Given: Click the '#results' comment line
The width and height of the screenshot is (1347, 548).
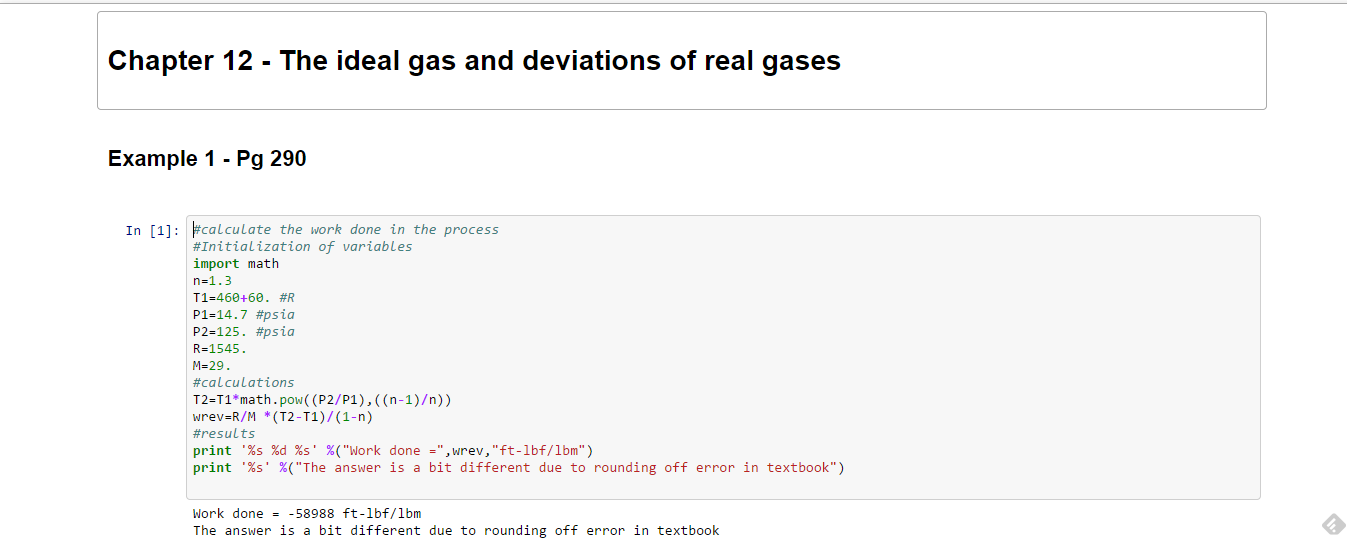Looking at the screenshot, I should click(x=224, y=434).
